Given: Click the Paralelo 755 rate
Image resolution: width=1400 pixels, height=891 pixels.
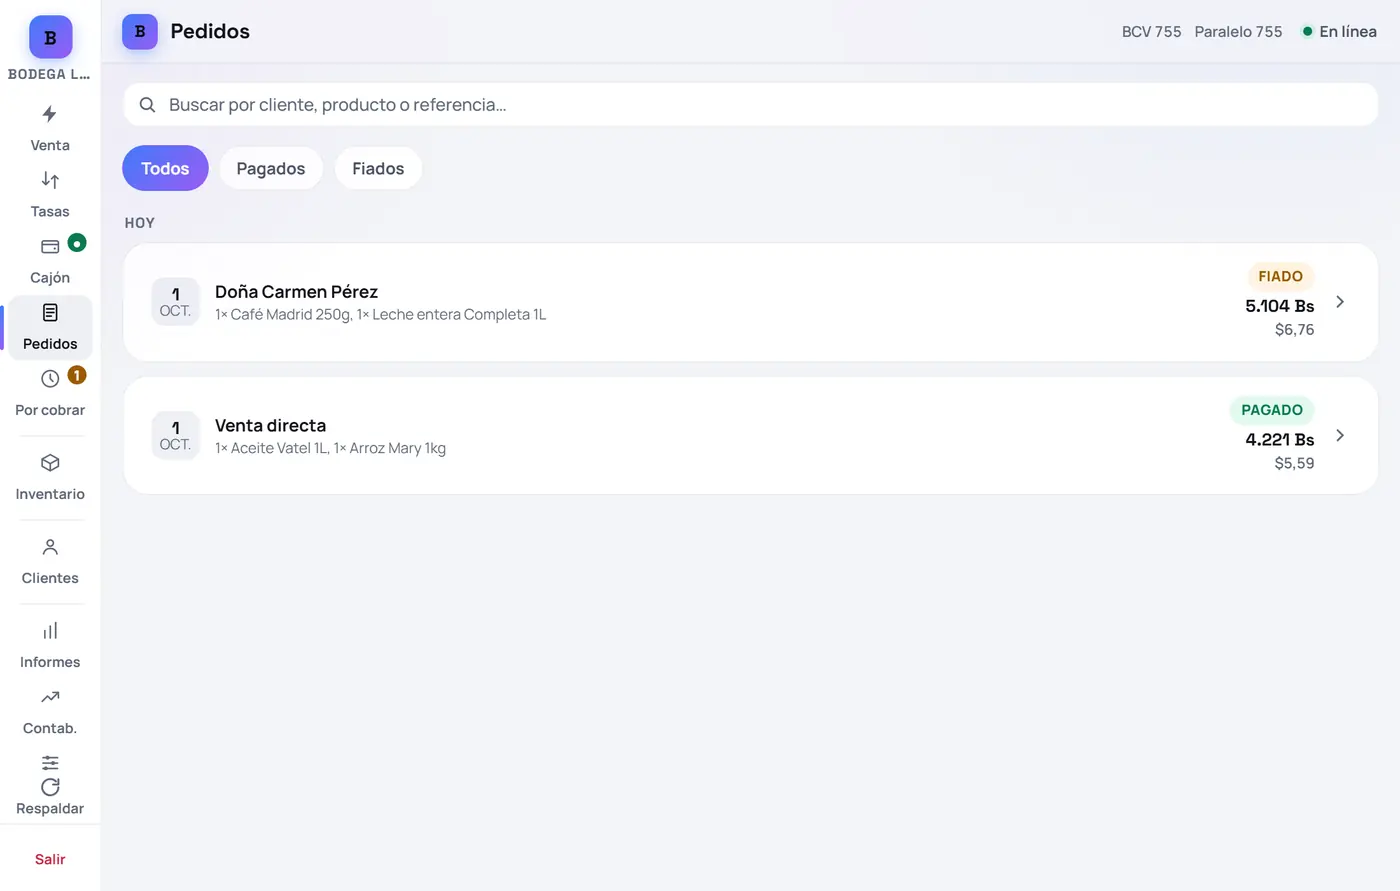Looking at the screenshot, I should point(1238,32).
